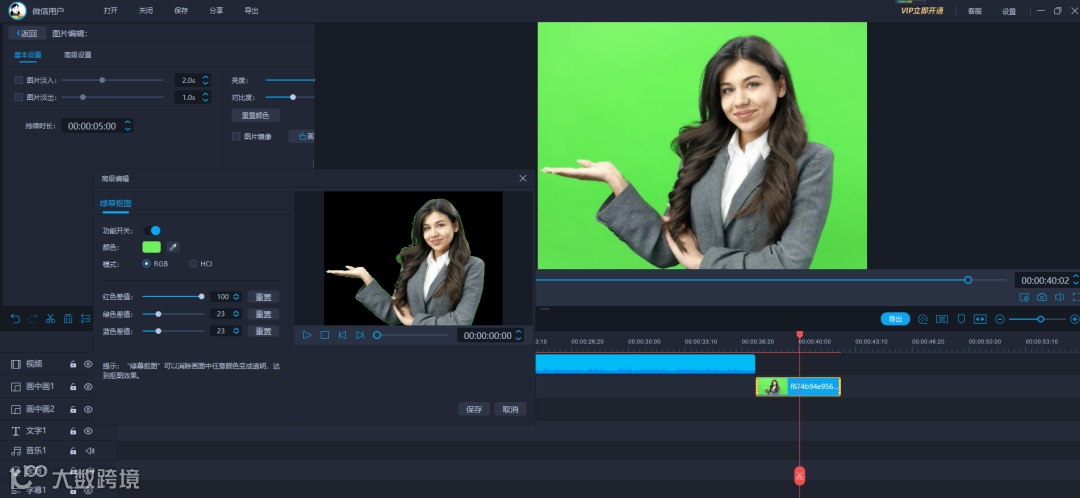Adjust 持续时长 00:00:05:00 stepper
Image resolution: width=1080 pixels, height=498 pixels.
pyautogui.click(x=127, y=126)
